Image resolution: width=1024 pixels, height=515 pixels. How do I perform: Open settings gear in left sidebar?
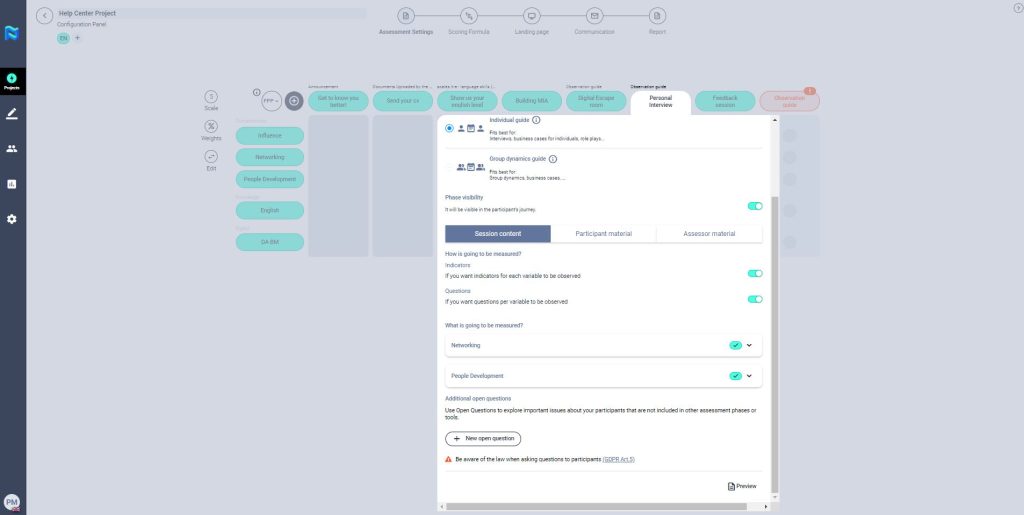click(12, 219)
